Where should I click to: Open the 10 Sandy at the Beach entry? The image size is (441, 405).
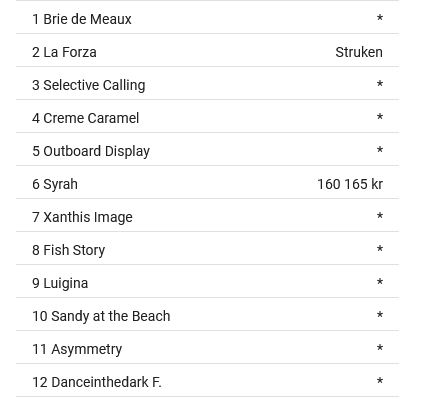click(x=207, y=314)
